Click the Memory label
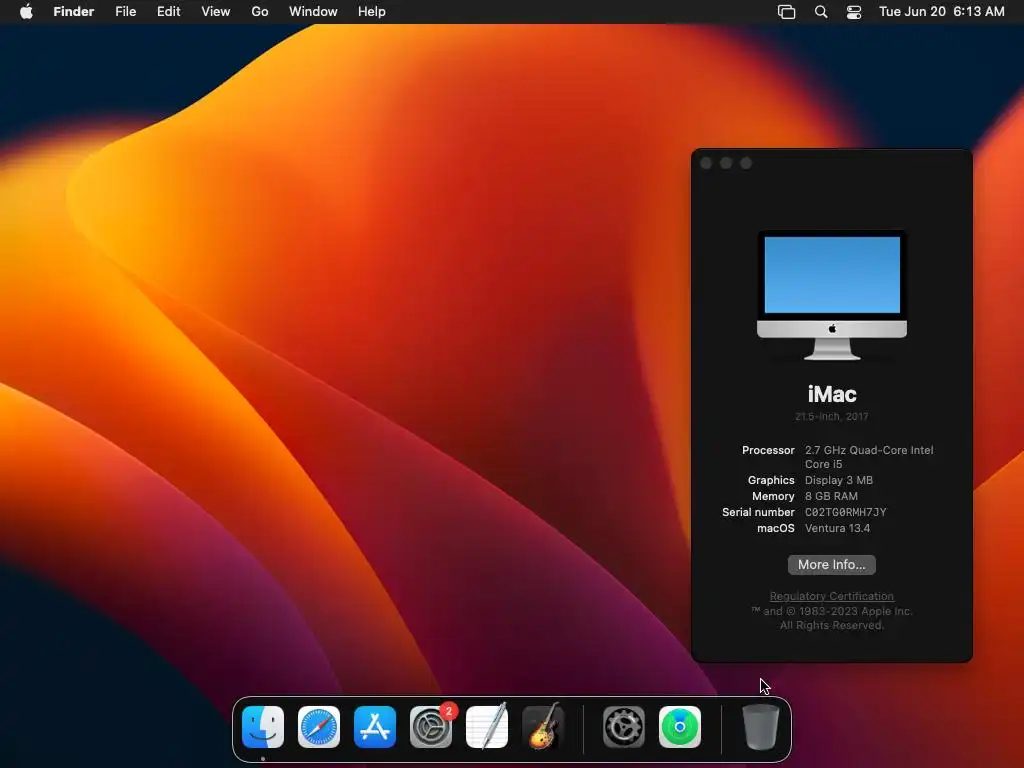This screenshot has height=768, width=1024. coord(773,496)
